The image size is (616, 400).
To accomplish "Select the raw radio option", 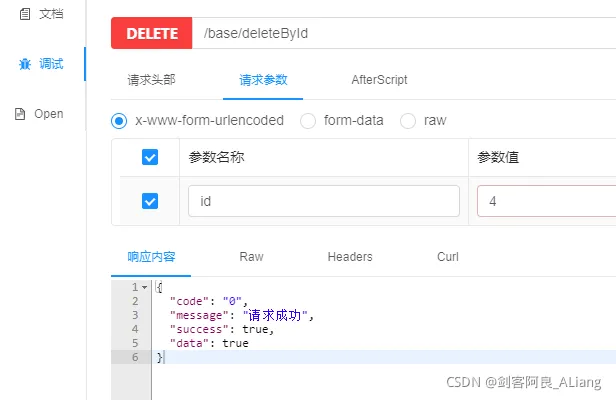I will pyautogui.click(x=408, y=121).
